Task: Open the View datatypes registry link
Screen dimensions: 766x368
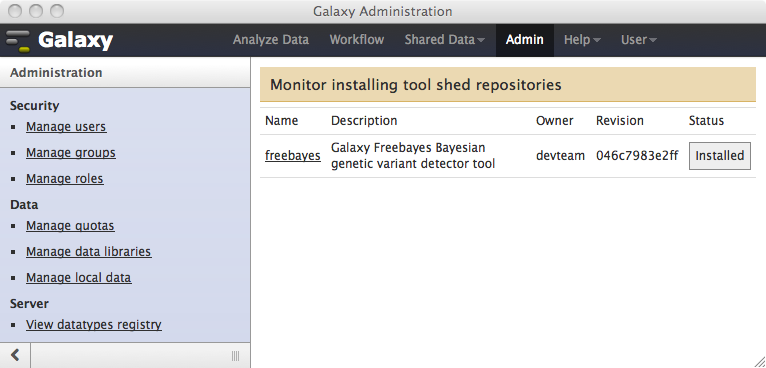Action: coord(94,325)
